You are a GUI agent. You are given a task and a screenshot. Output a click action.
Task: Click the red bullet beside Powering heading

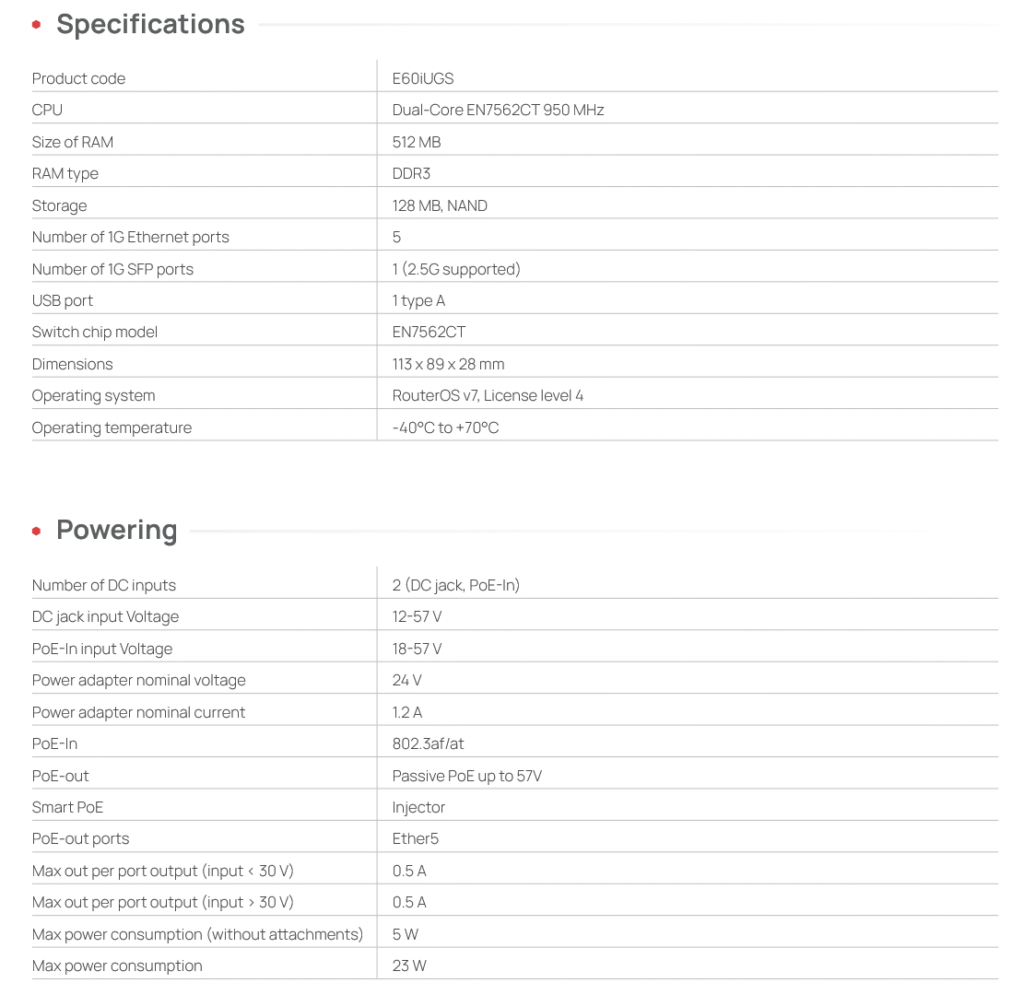37,531
